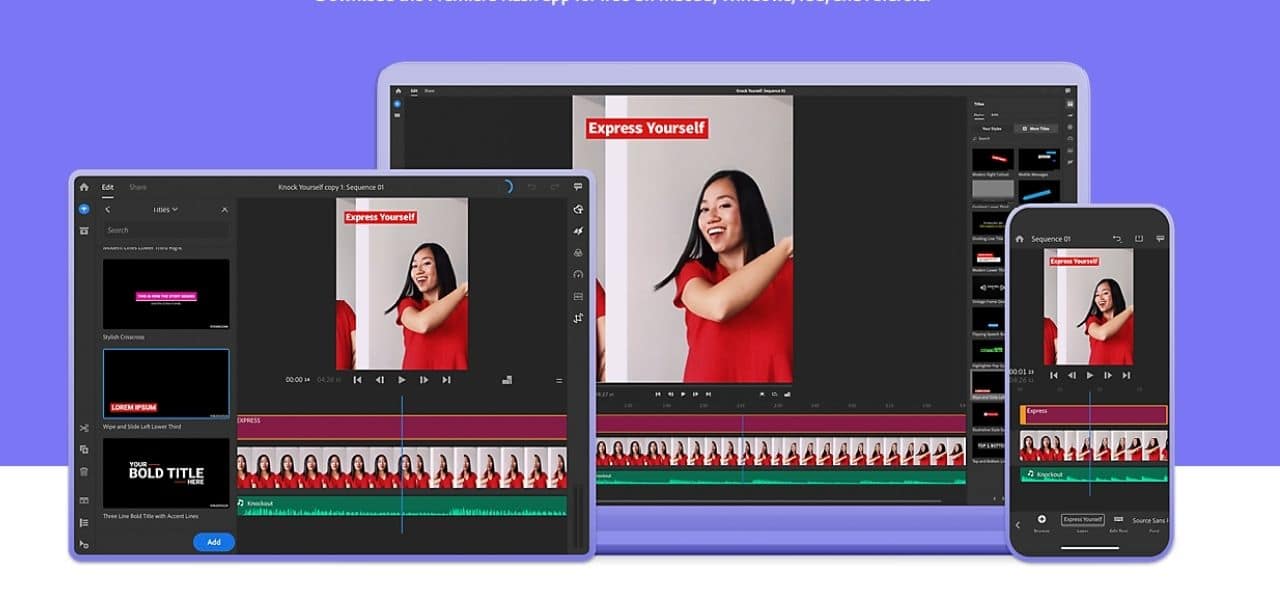Select the scissors split tool on tablet
Viewport: 1280px width, 600px height.
84,428
